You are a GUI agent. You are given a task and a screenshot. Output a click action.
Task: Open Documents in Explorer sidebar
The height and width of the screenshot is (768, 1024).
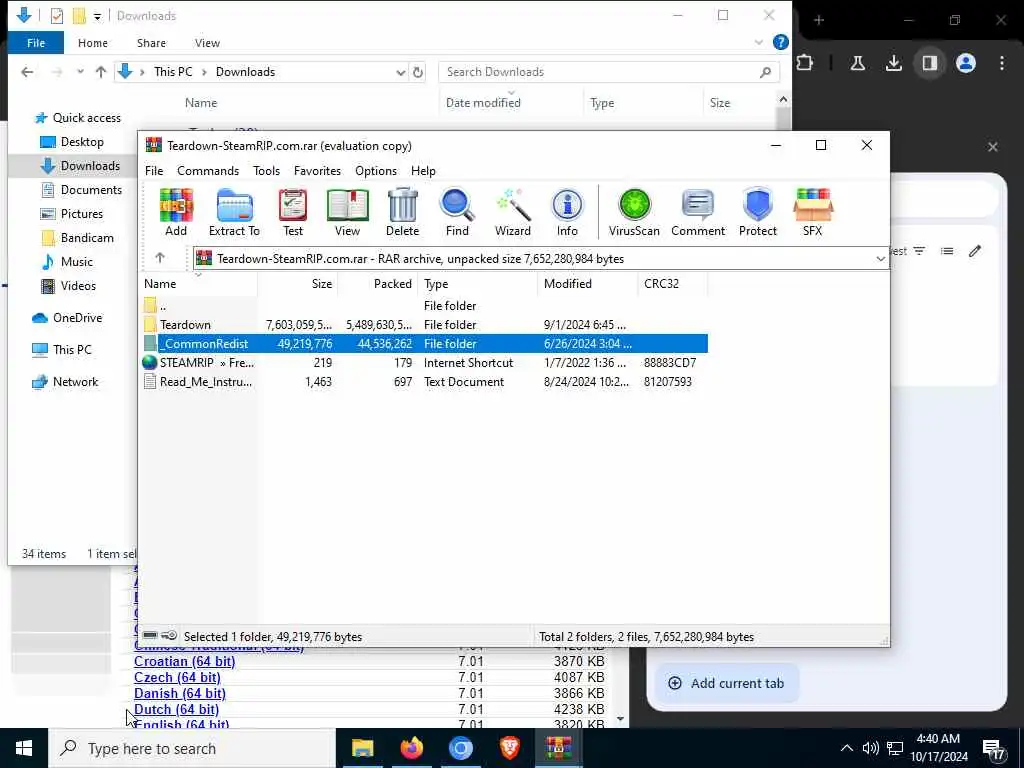tap(91, 190)
